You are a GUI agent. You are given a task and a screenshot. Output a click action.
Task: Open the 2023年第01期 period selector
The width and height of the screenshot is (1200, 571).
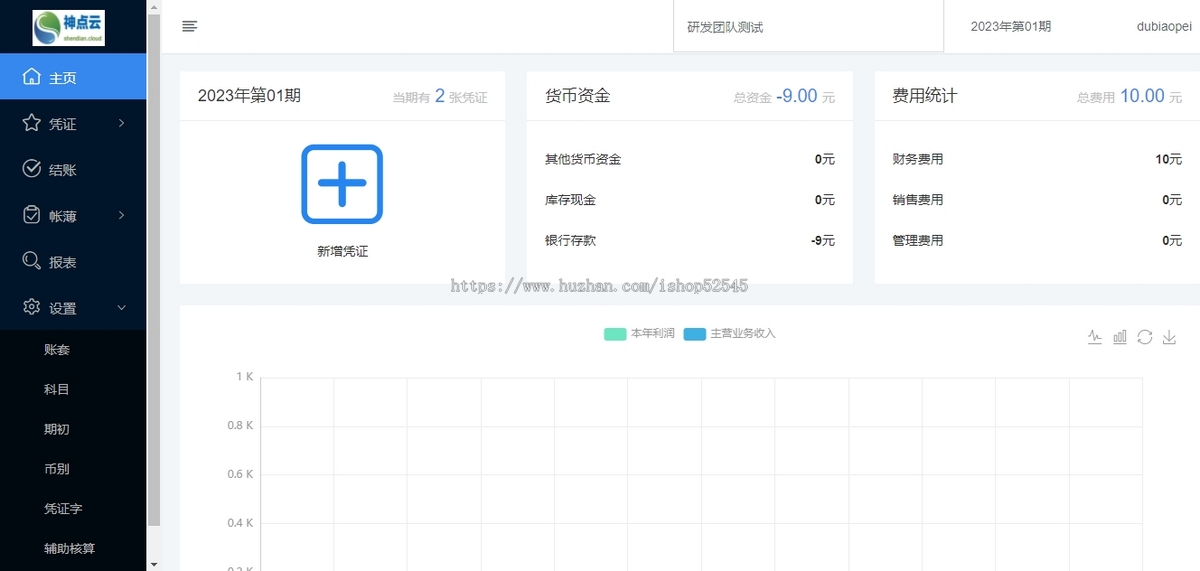(1011, 27)
